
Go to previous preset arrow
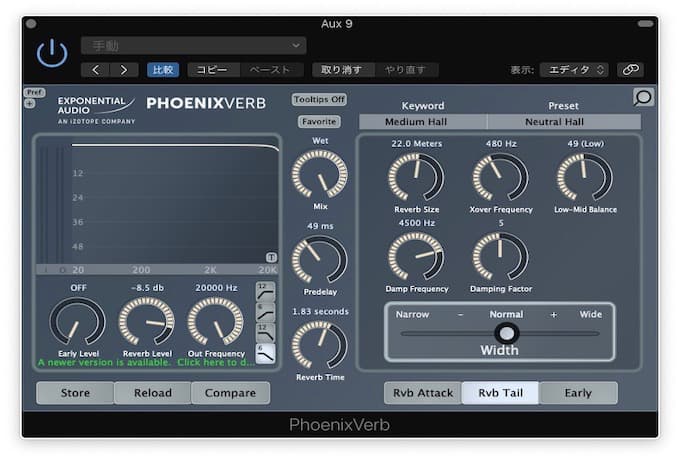[x=95, y=70]
